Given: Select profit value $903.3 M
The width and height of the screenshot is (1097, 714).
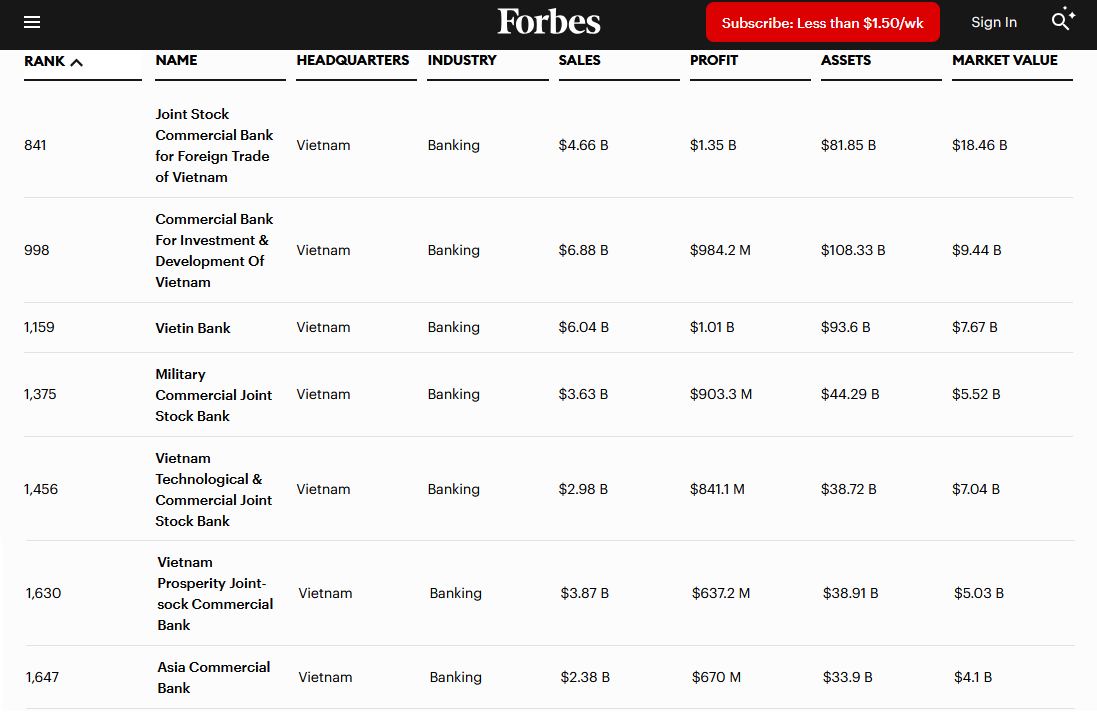Looking at the screenshot, I should 721,394.
